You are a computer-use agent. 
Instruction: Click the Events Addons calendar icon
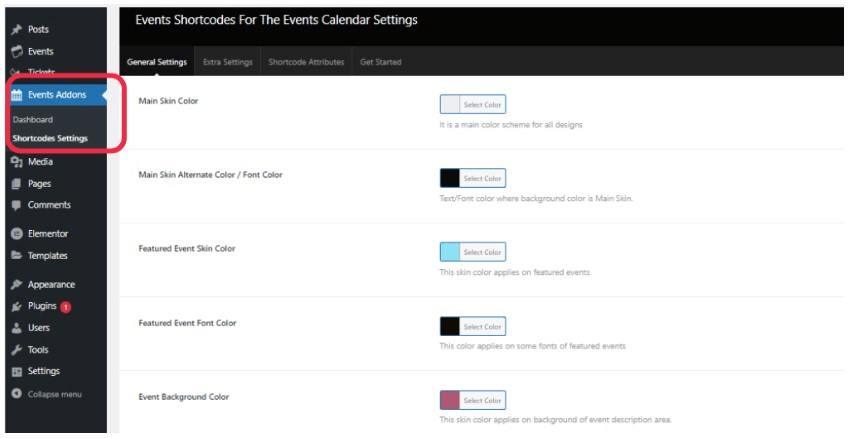tap(17, 95)
